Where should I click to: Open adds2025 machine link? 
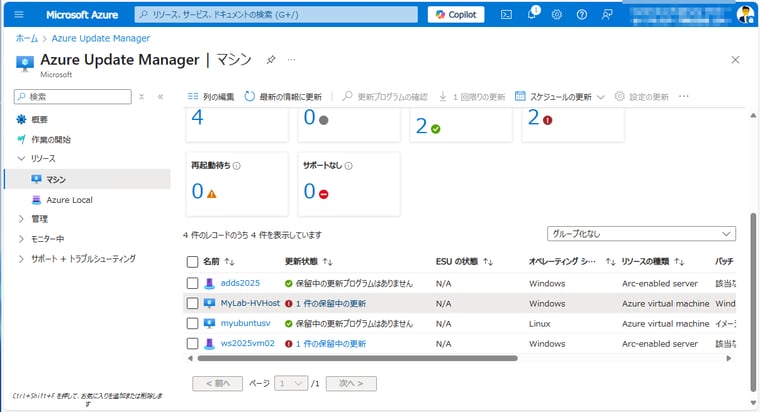click(x=240, y=283)
